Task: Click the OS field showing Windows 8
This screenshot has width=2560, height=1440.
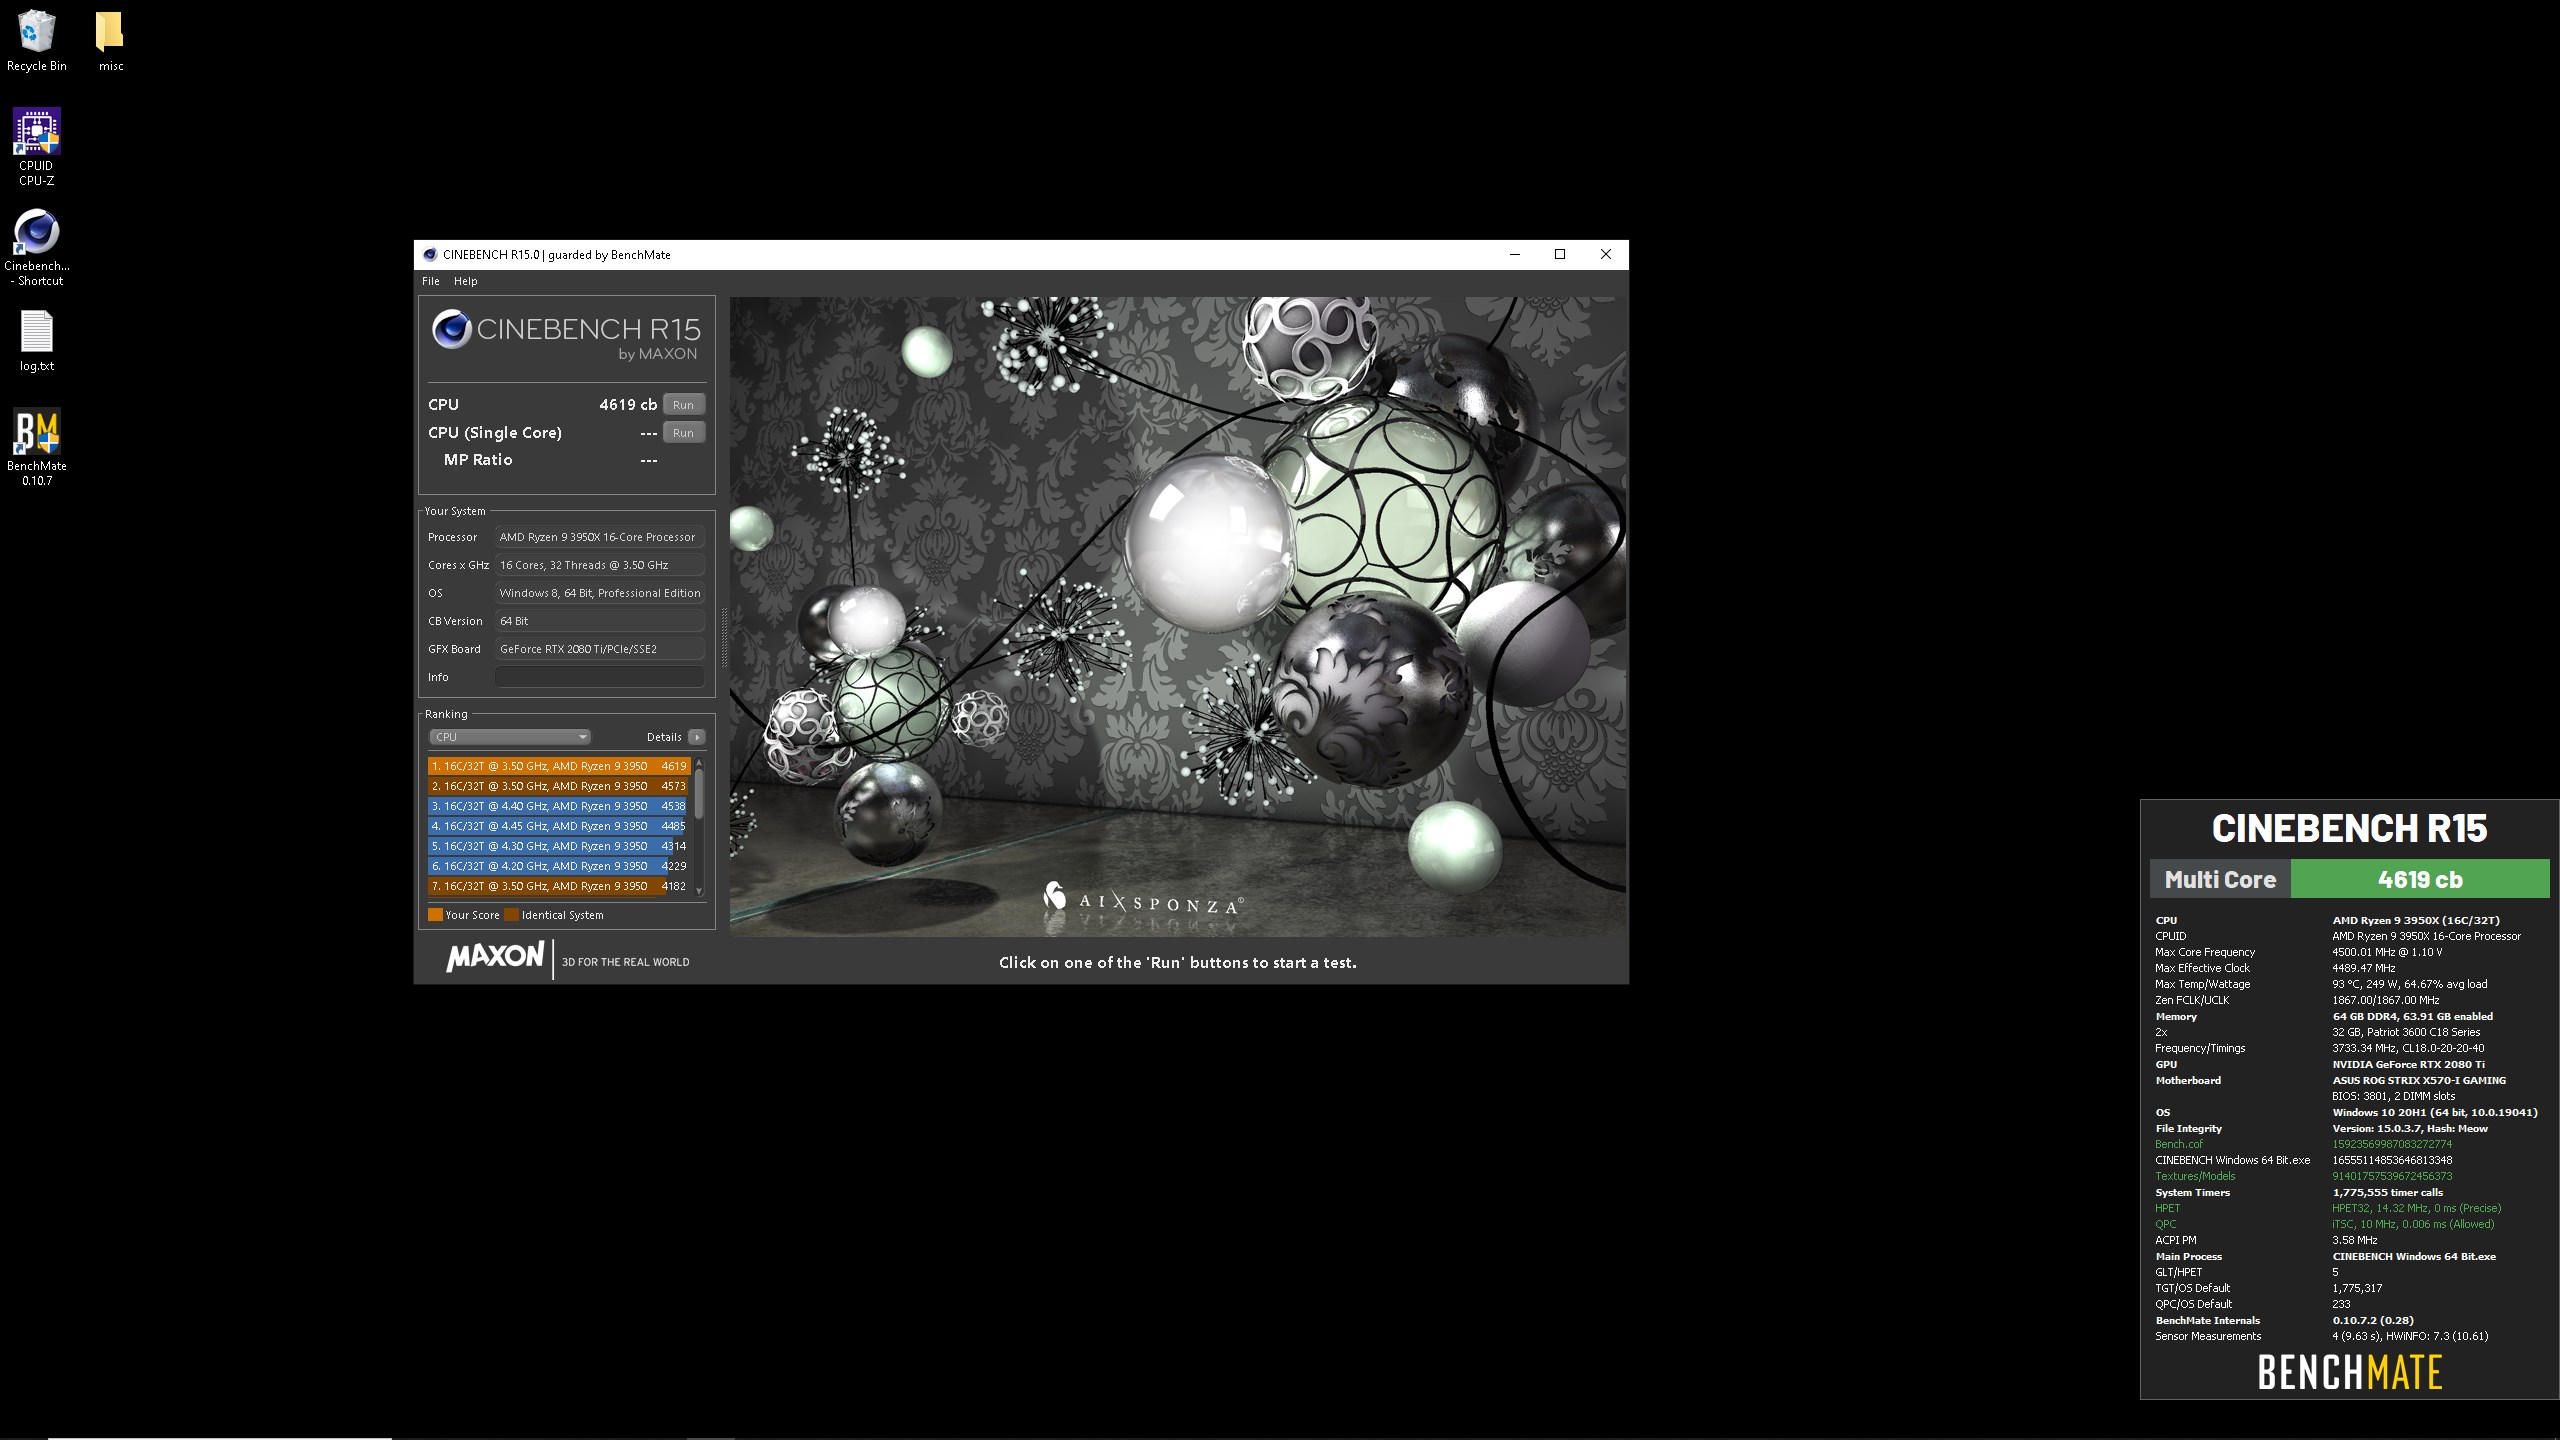Action: point(600,593)
